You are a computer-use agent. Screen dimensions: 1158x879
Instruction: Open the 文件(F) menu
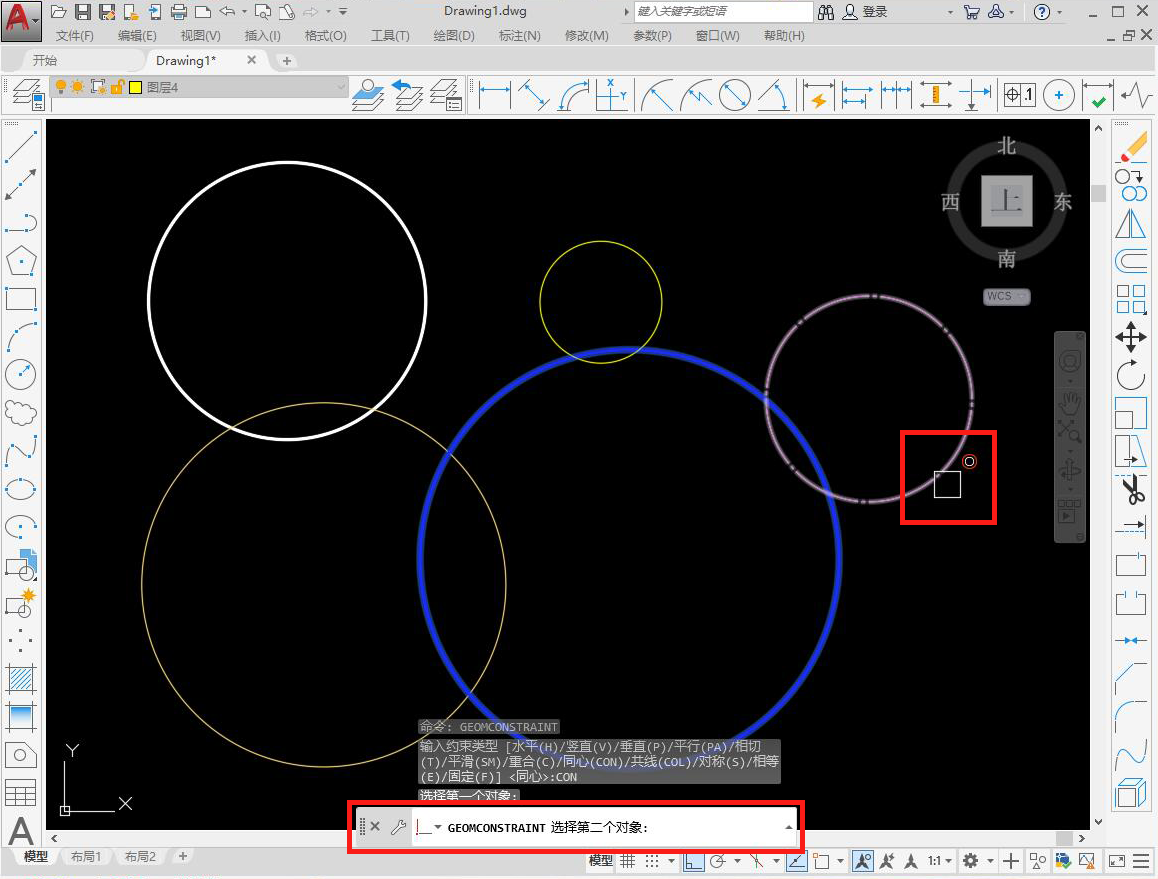[x=75, y=35]
